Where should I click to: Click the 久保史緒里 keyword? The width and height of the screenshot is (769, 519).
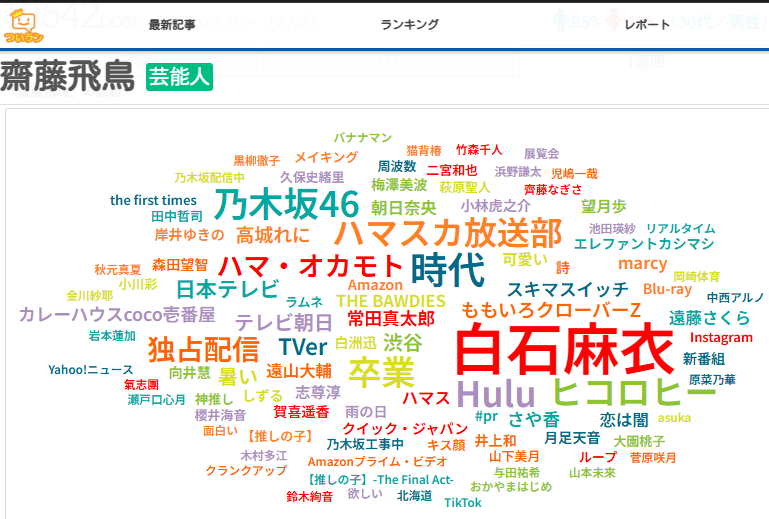point(312,177)
